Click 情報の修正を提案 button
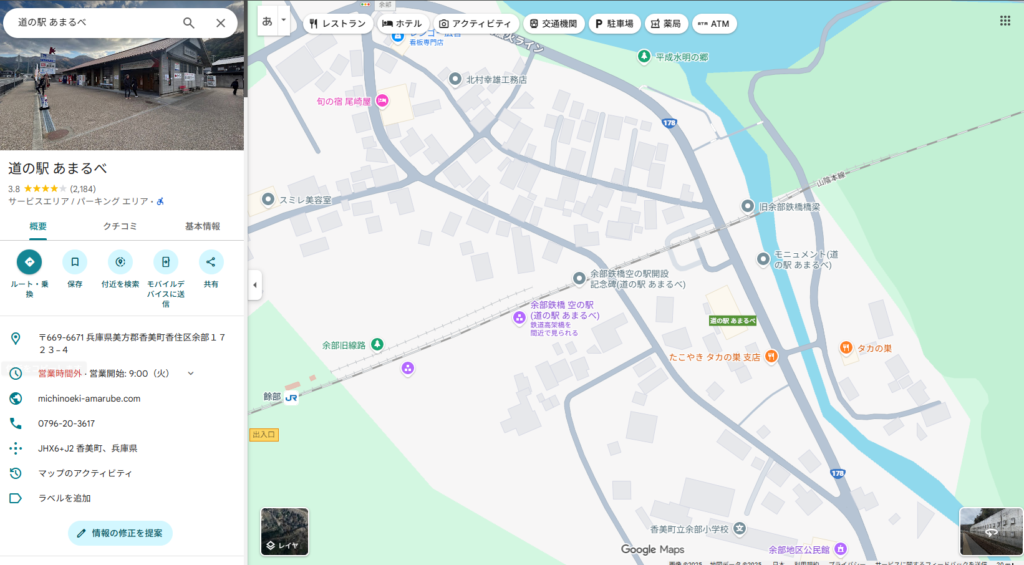This screenshot has height=565, width=1024. coord(120,533)
